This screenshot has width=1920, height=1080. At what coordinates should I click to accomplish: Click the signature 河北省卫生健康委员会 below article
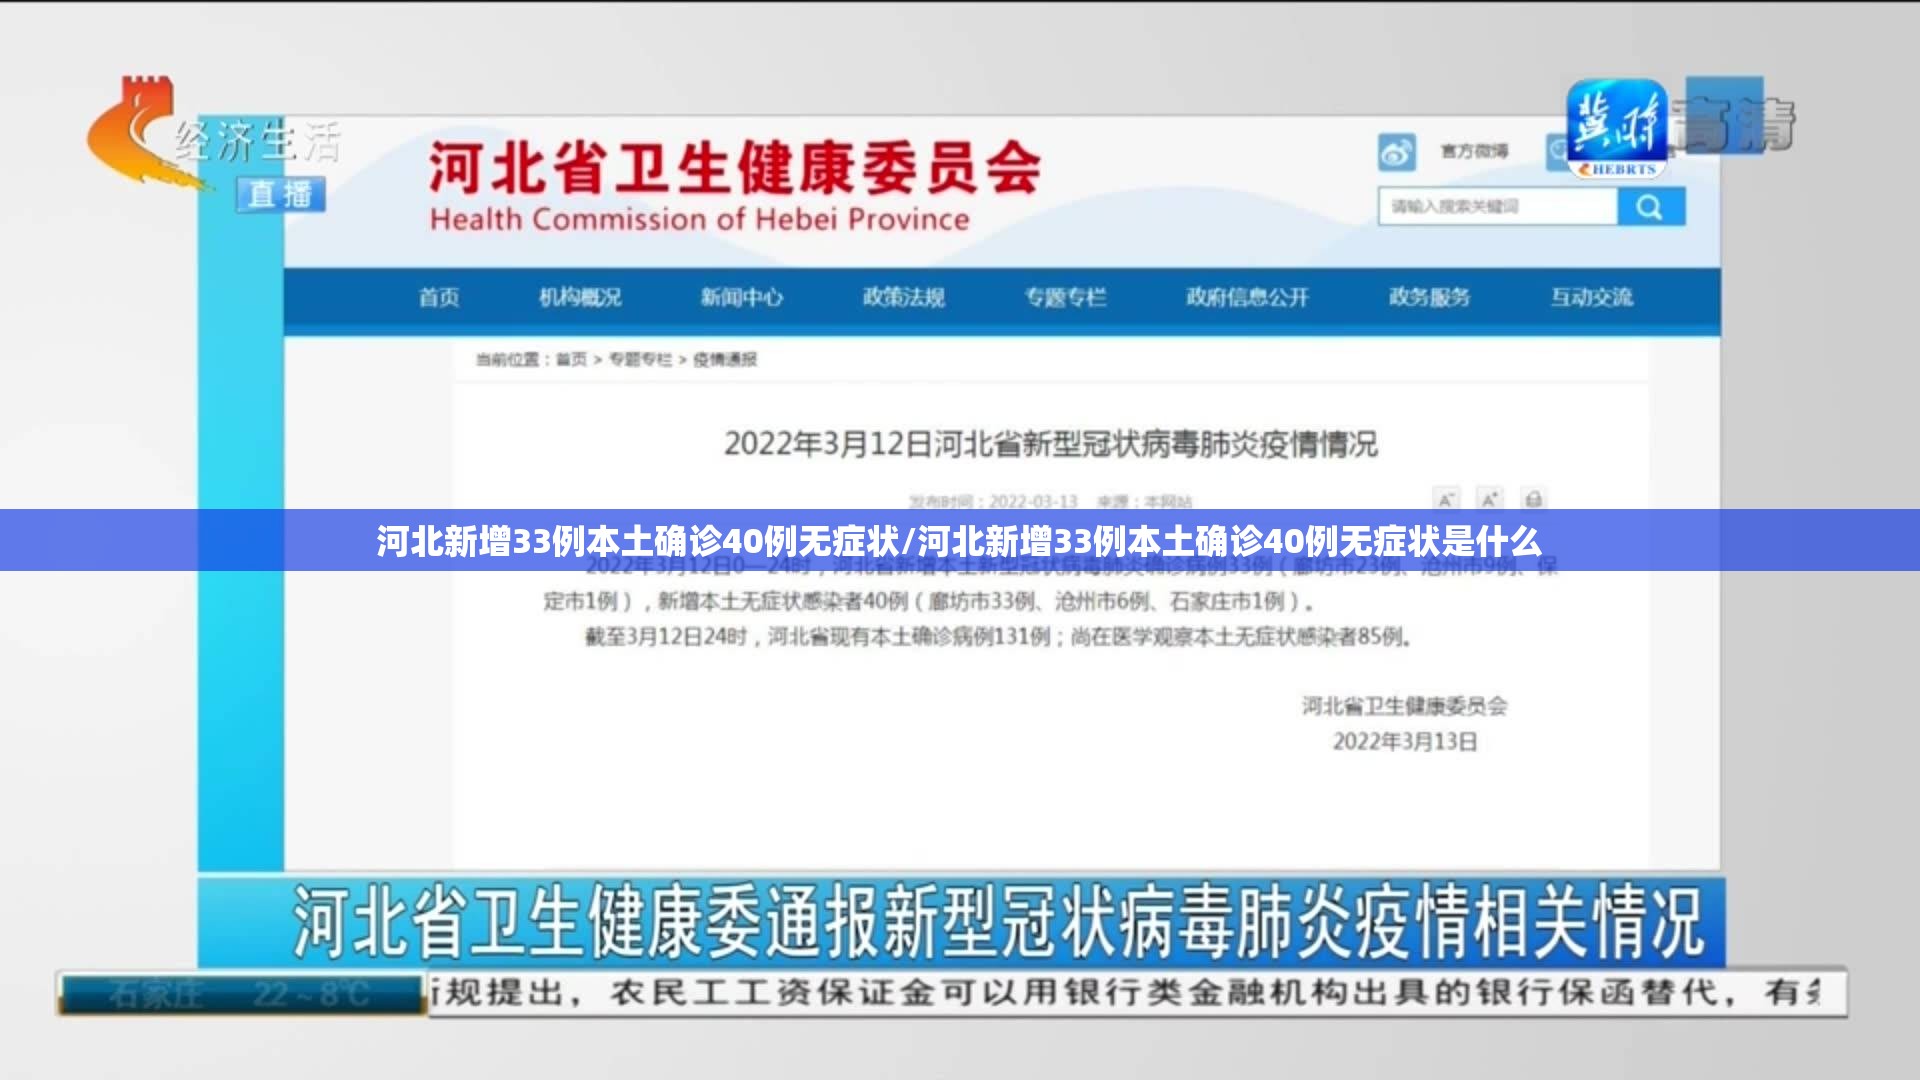(x=1404, y=706)
